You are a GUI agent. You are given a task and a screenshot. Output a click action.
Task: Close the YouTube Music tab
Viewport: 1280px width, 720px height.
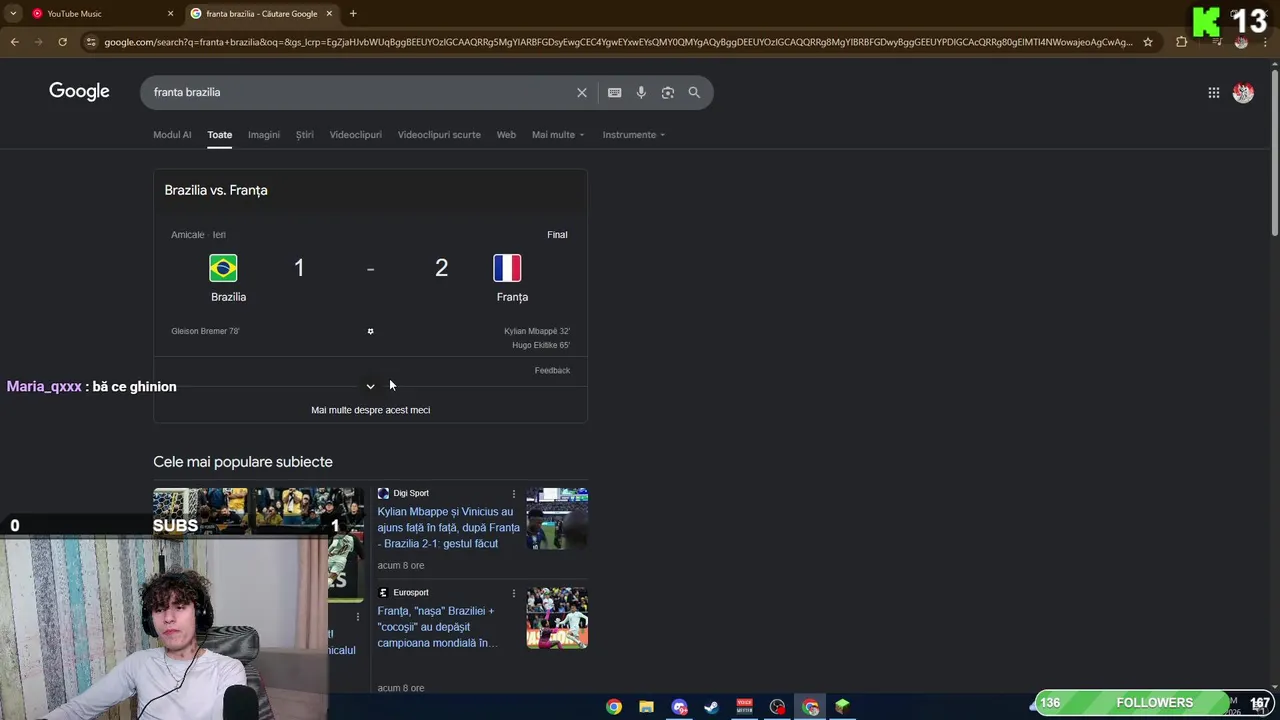pos(170,14)
